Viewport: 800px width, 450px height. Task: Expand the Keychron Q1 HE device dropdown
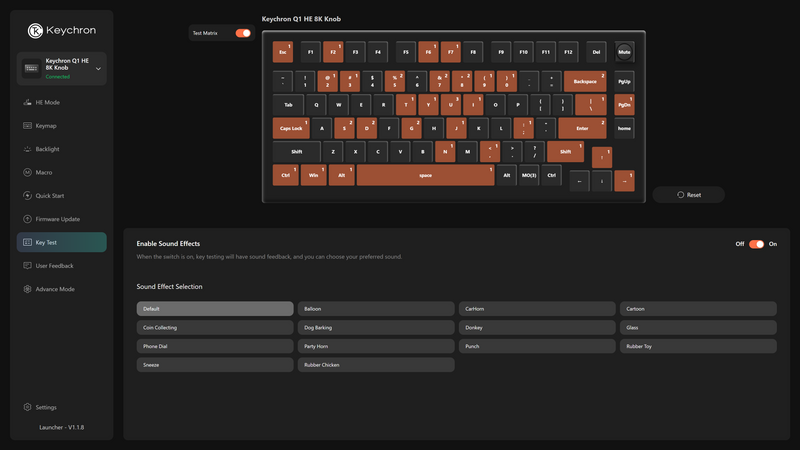[x=98, y=68]
